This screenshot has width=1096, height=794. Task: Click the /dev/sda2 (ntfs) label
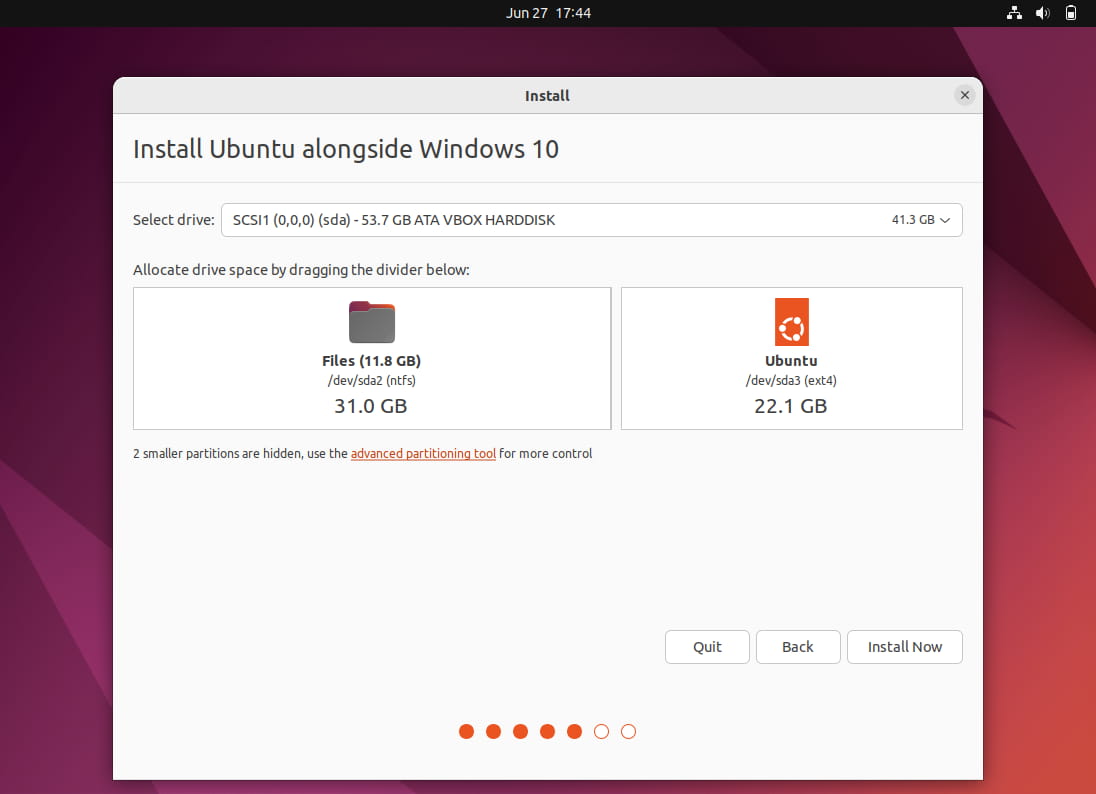(x=372, y=381)
